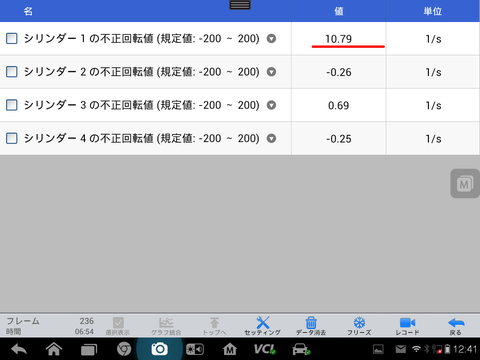Select the value -0.25 cell
This screenshot has height=360, width=480.
[x=339, y=139]
